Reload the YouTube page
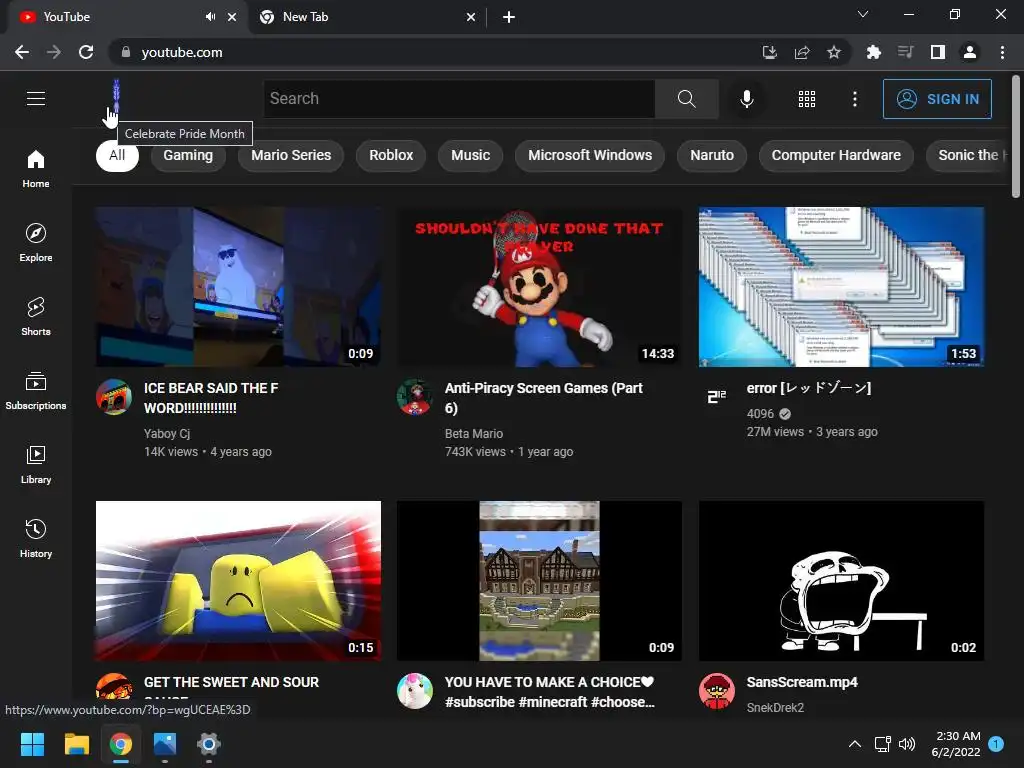 click(x=86, y=52)
